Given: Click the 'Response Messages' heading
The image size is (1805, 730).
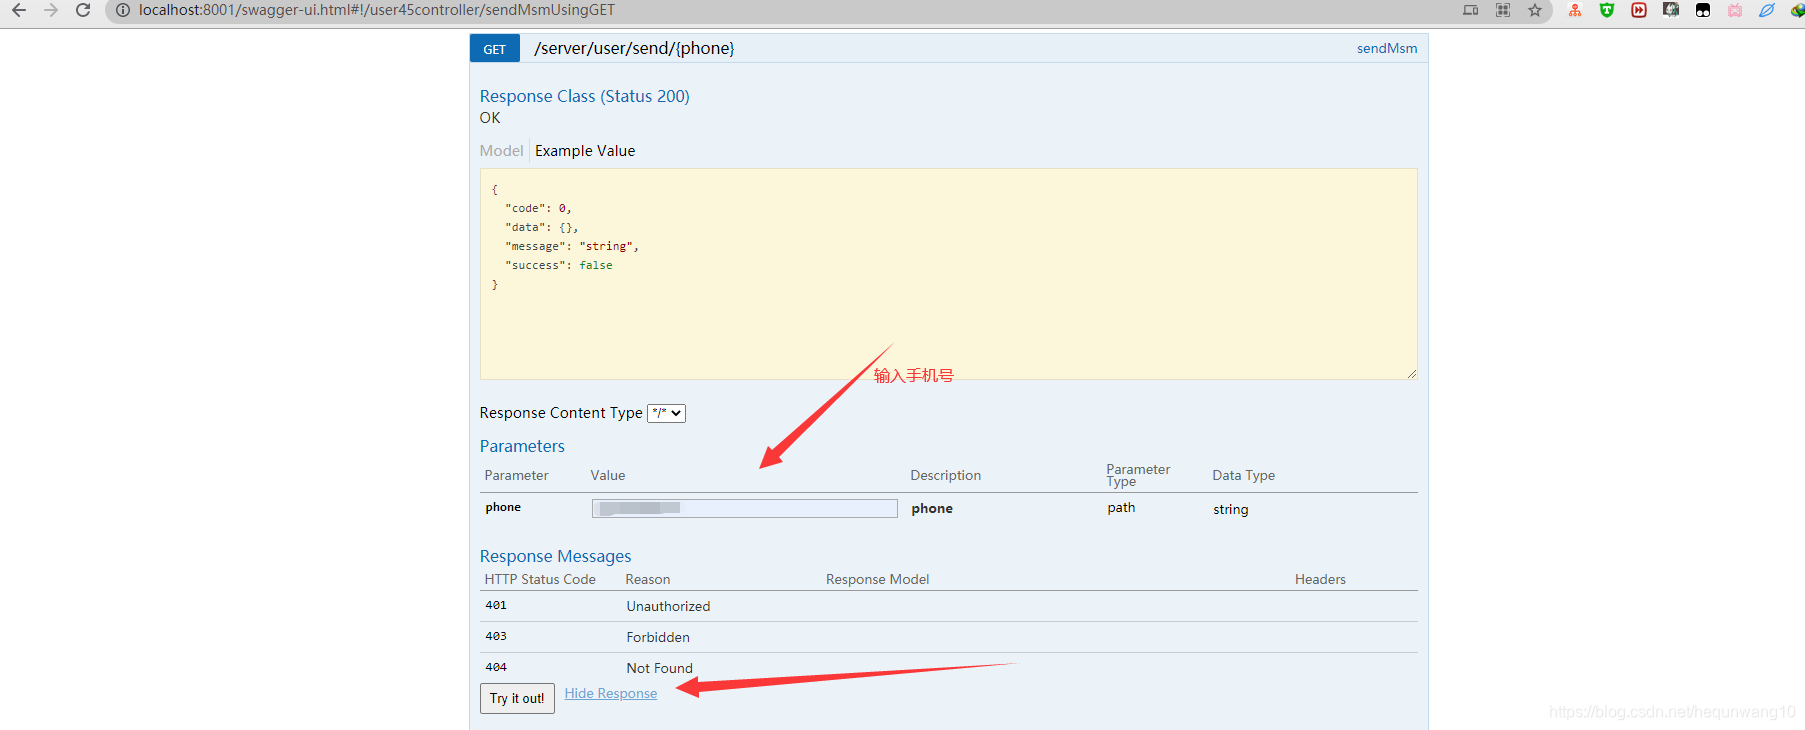Looking at the screenshot, I should [x=555, y=556].
